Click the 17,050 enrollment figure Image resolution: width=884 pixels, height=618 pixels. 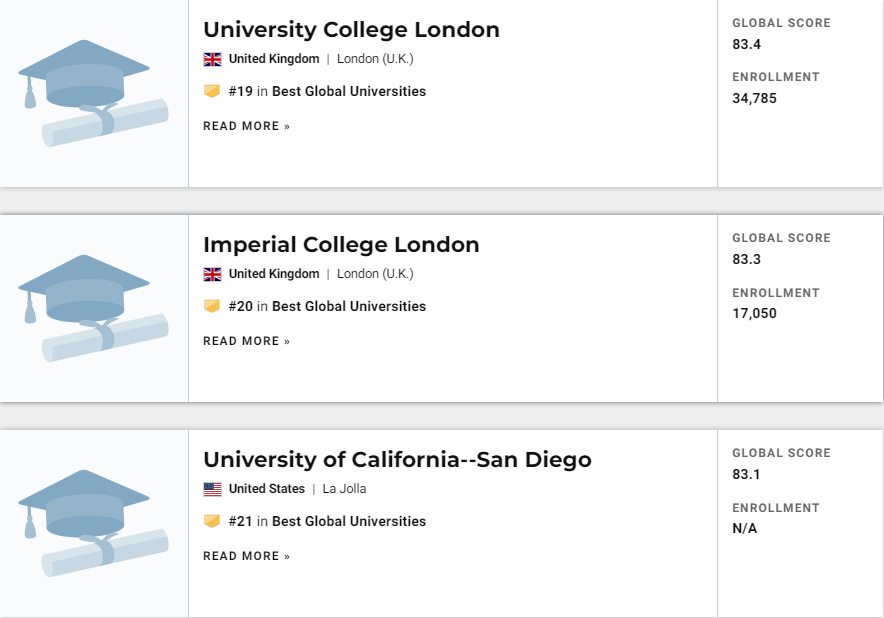754,313
